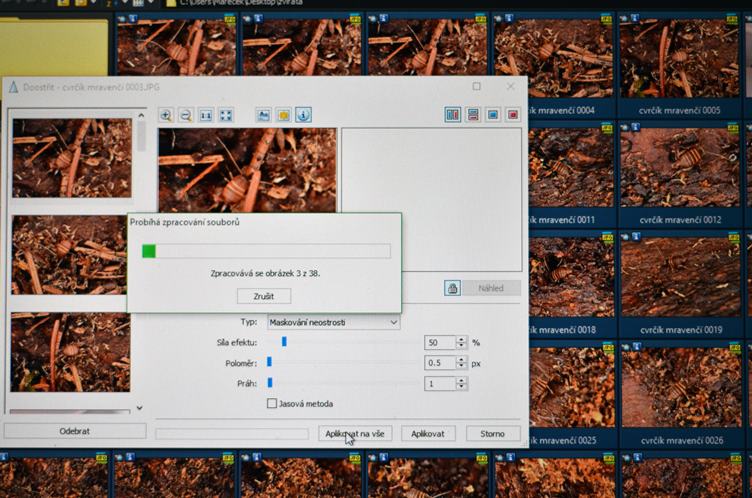
Task: Click the Síla efektu value field 50
Action: [x=440, y=343]
